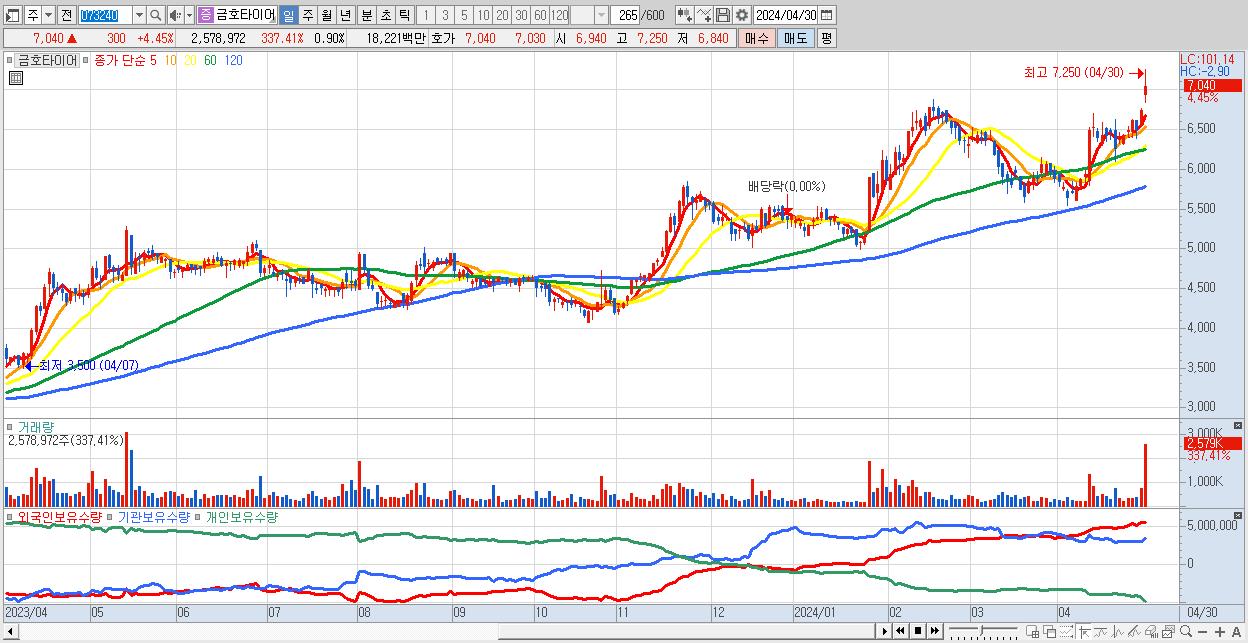The width and height of the screenshot is (1248, 643).
Task: Choose the 10 interval button
Action: [483, 15]
